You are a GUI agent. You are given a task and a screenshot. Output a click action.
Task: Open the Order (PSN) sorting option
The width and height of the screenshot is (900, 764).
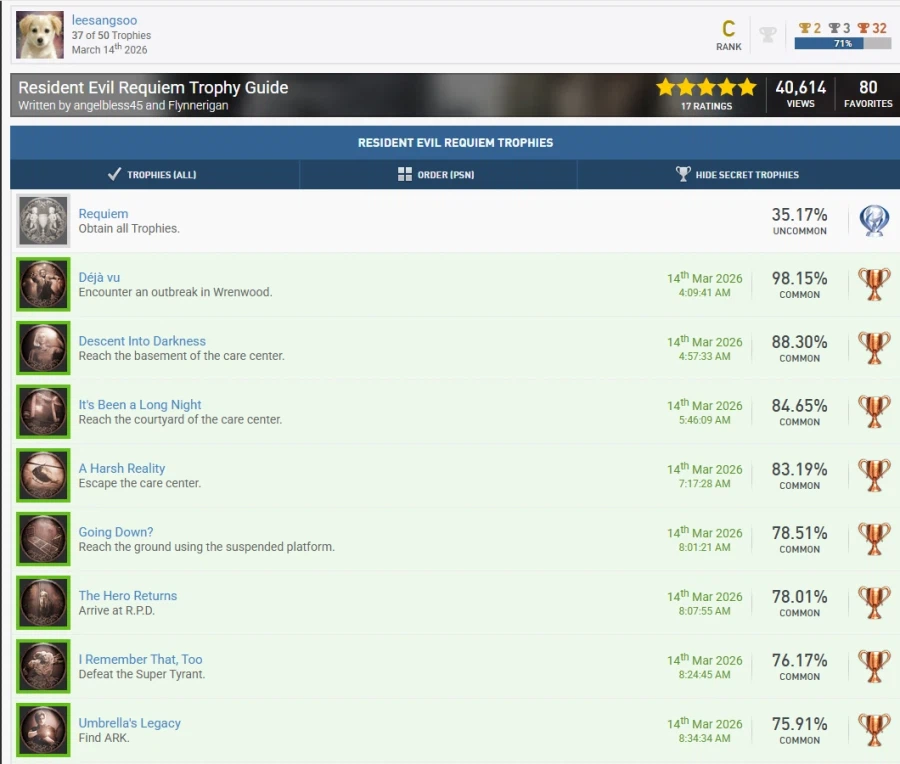[x=439, y=175]
